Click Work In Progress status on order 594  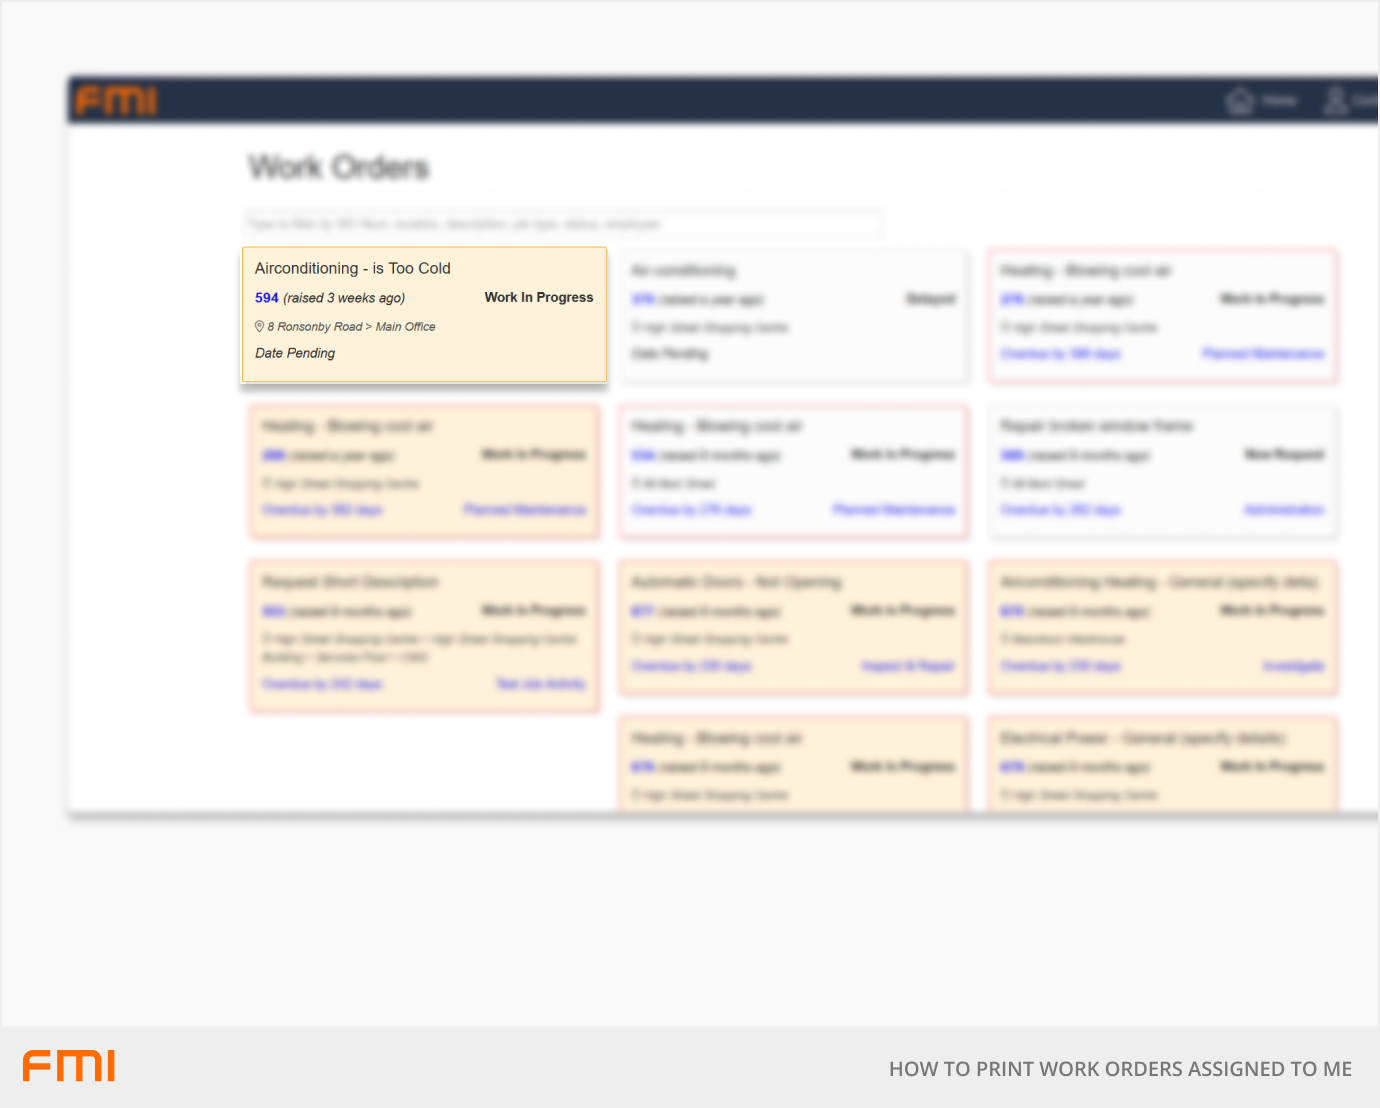[x=538, y=297]
